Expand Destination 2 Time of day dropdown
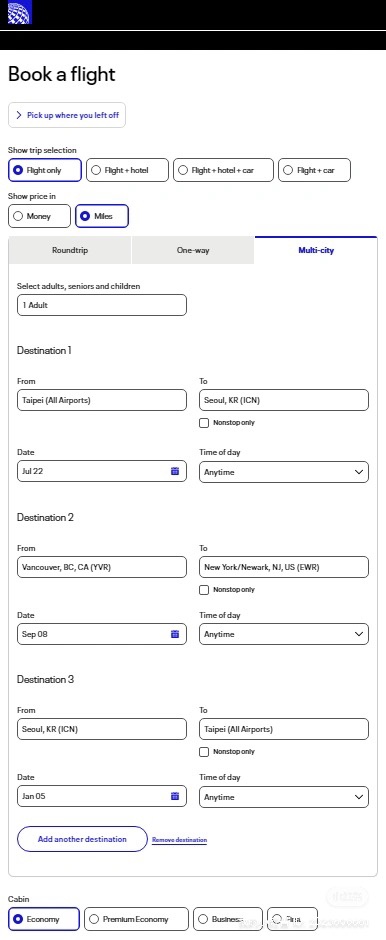Screen dimensions: 386x940 pyautogui.click(x=284, y=634)
